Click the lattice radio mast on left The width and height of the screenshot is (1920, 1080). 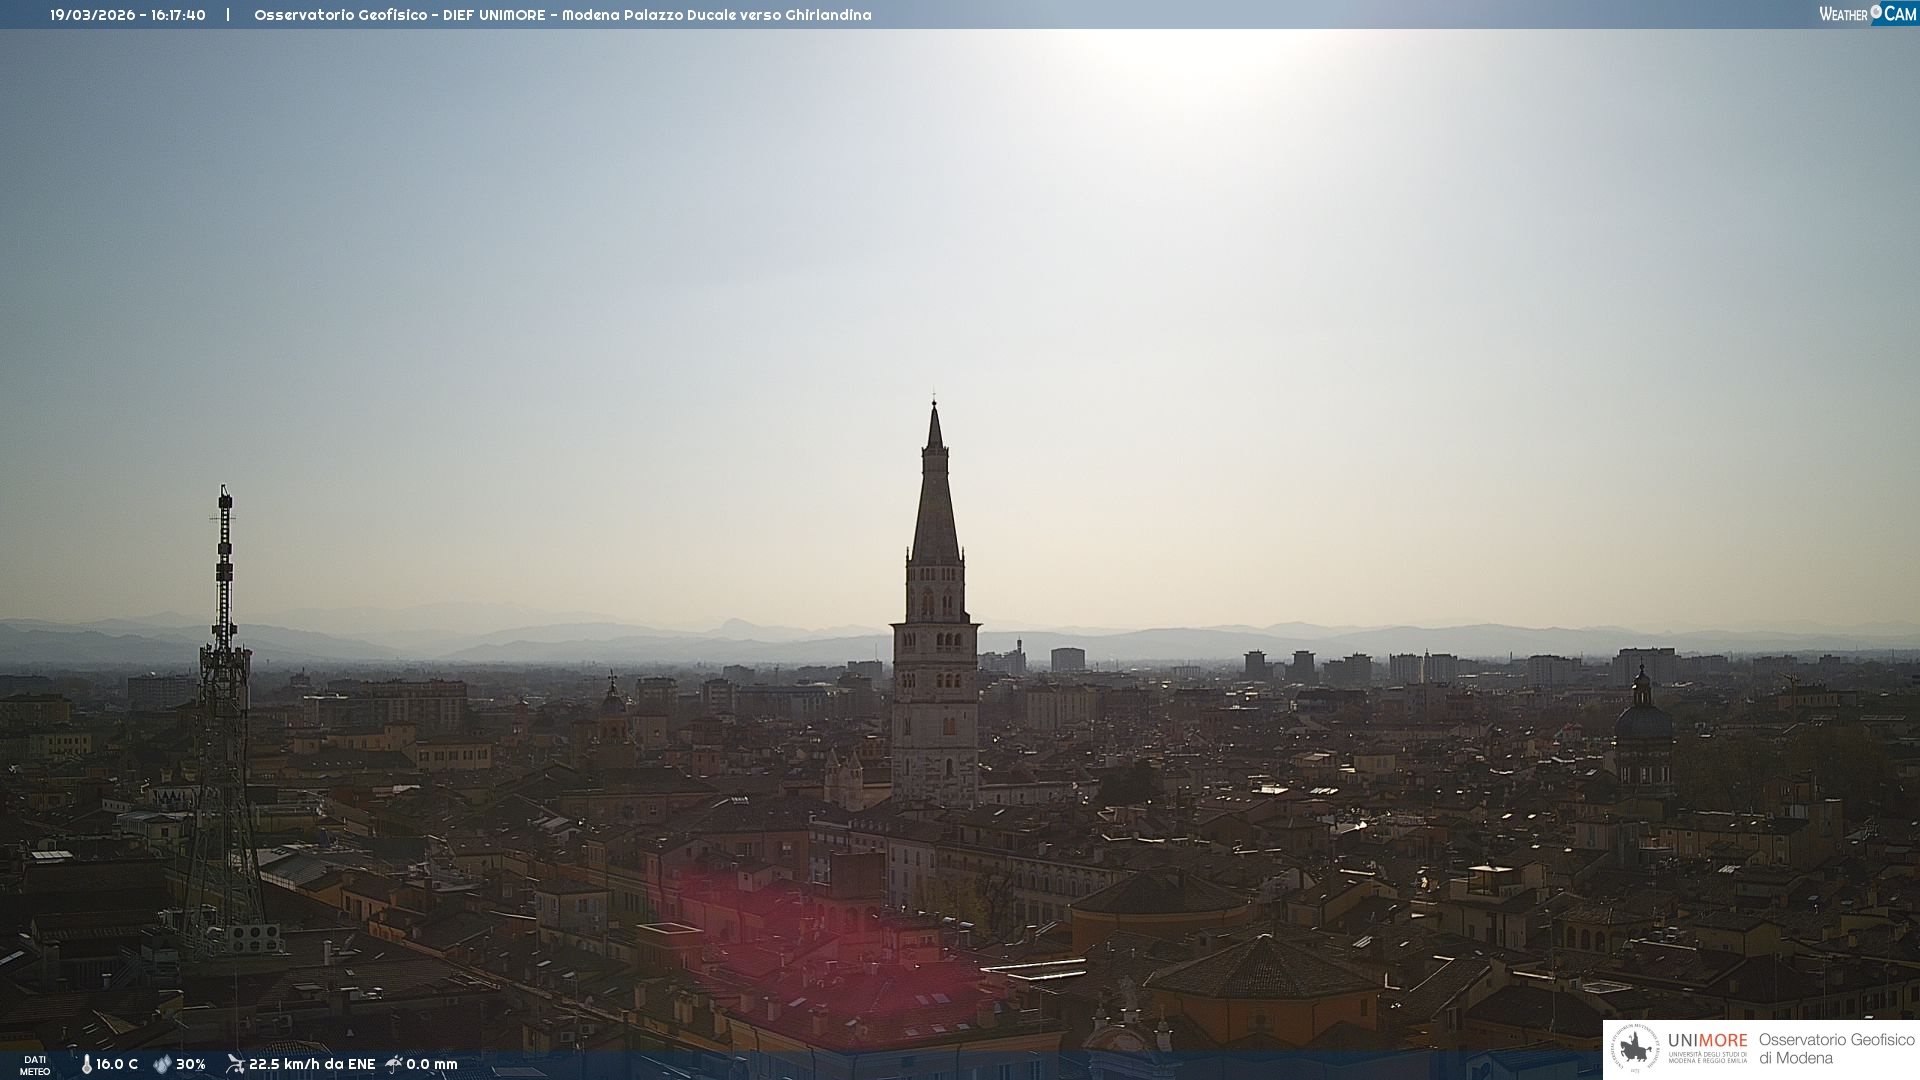click(224, 700)
